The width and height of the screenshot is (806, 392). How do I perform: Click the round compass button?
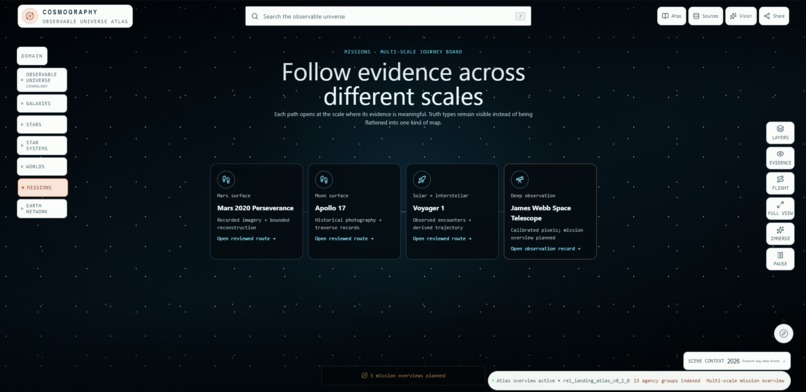click(x=783, y=333)
